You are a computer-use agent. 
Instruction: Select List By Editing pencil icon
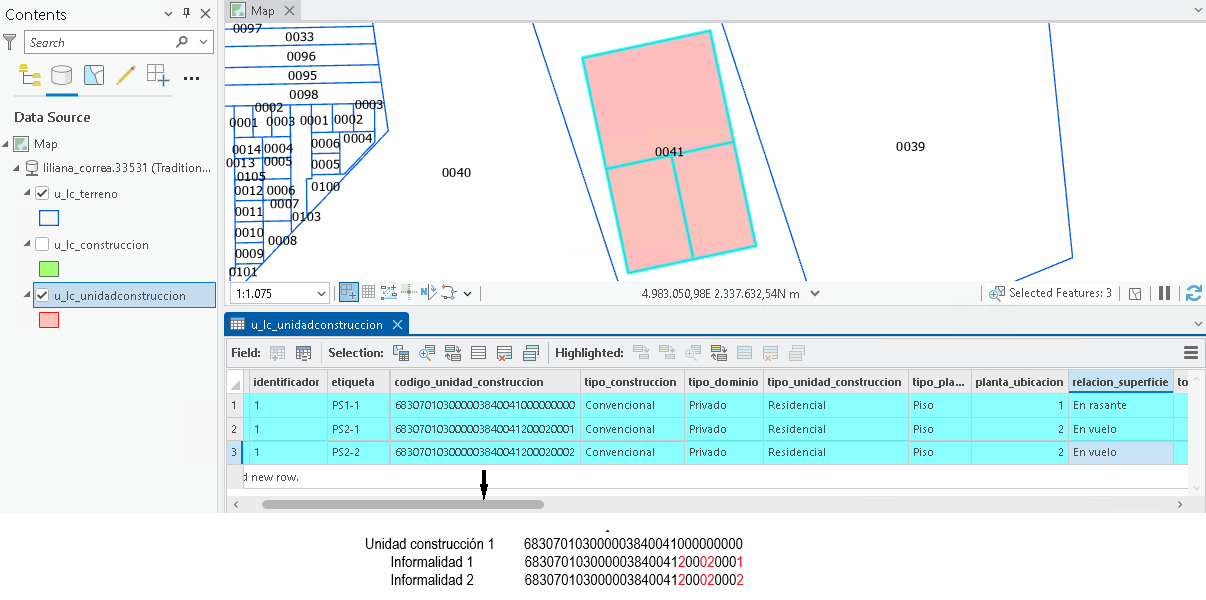click(126, 75)
